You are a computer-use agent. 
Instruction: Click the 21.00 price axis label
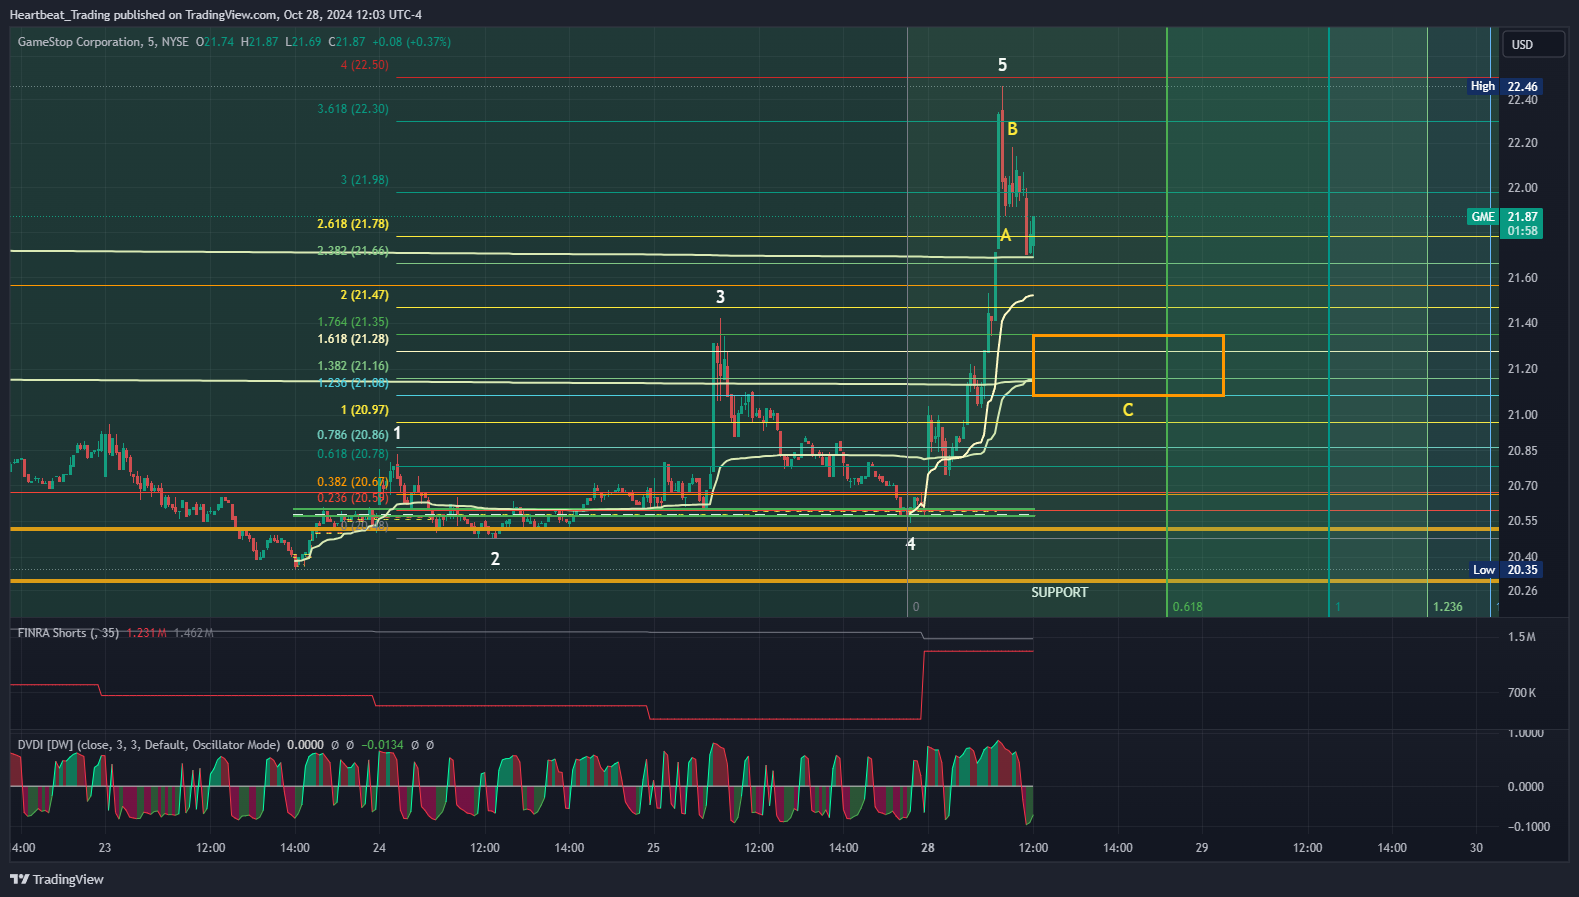point(1522,415)
